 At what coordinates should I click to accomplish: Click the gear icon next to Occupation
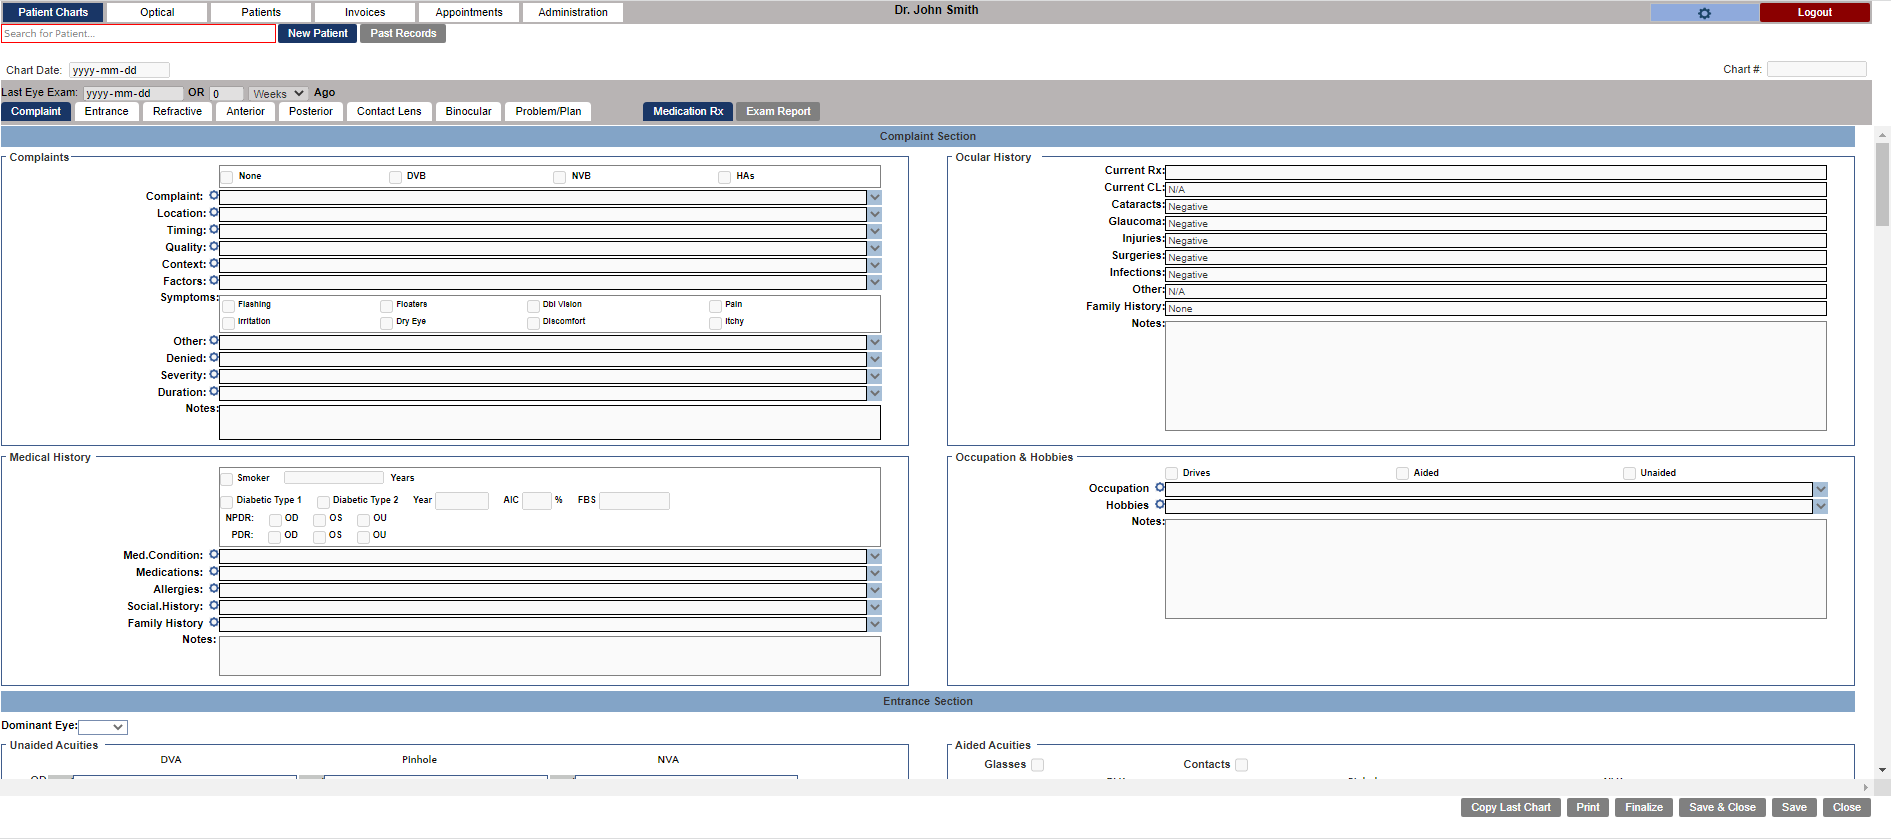click(1159, 488)
